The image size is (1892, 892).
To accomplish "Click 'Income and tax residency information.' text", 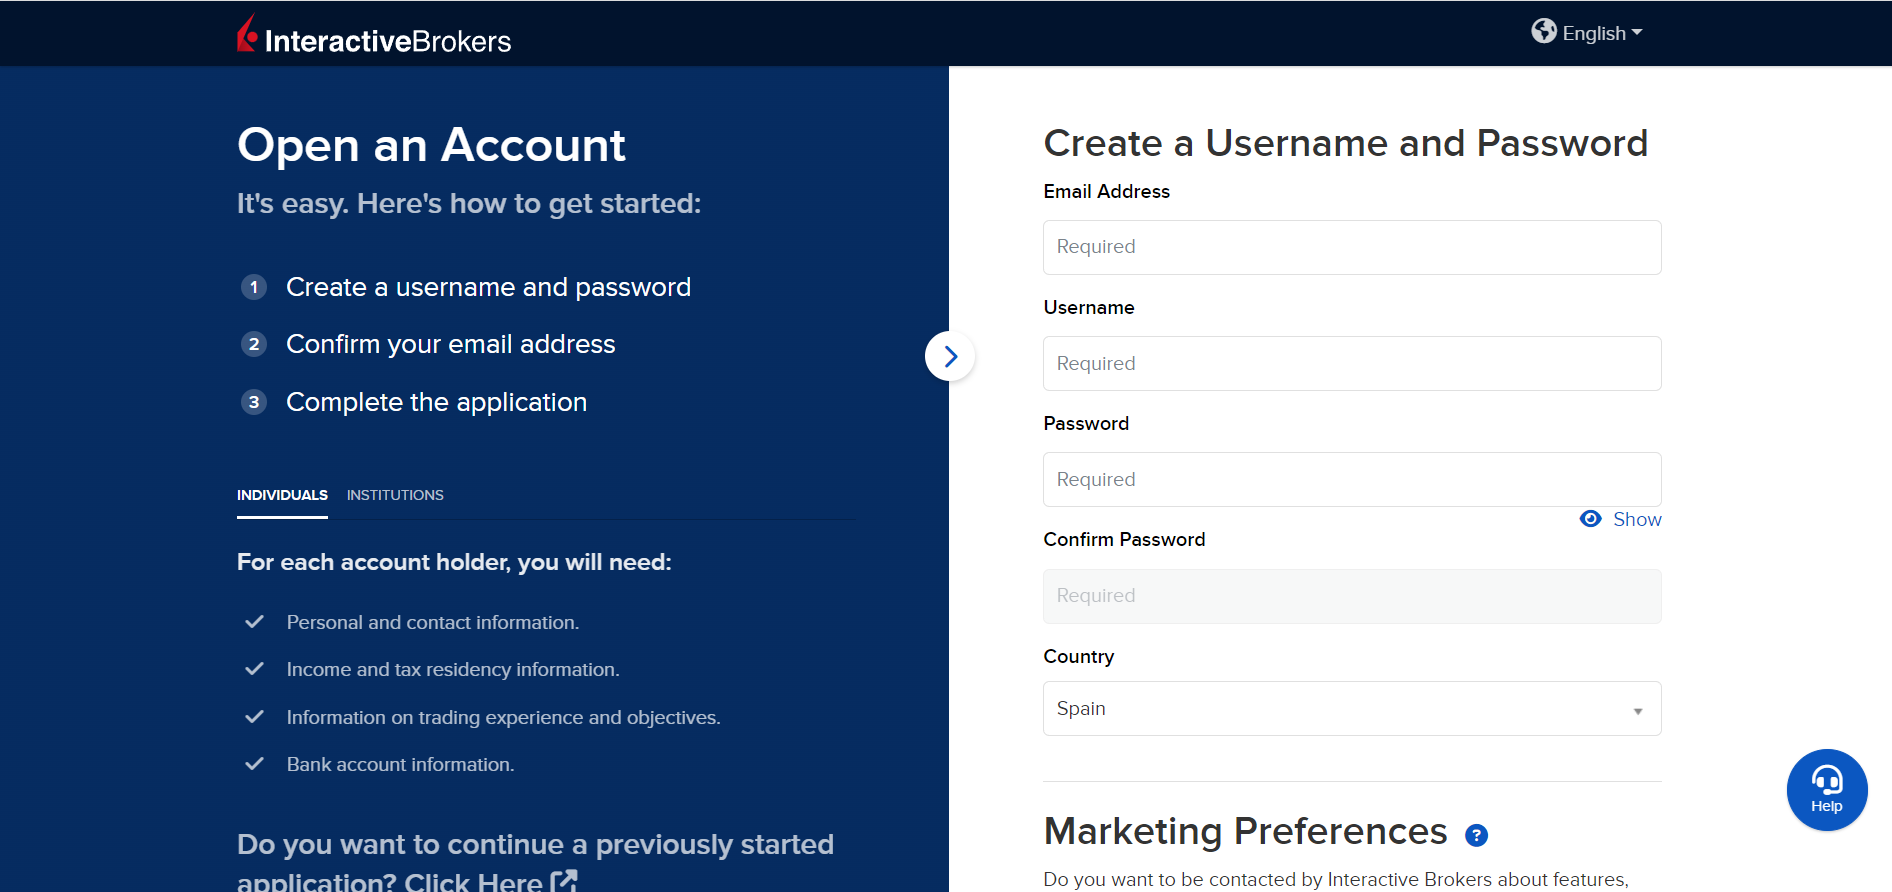I will click(453, 669).
